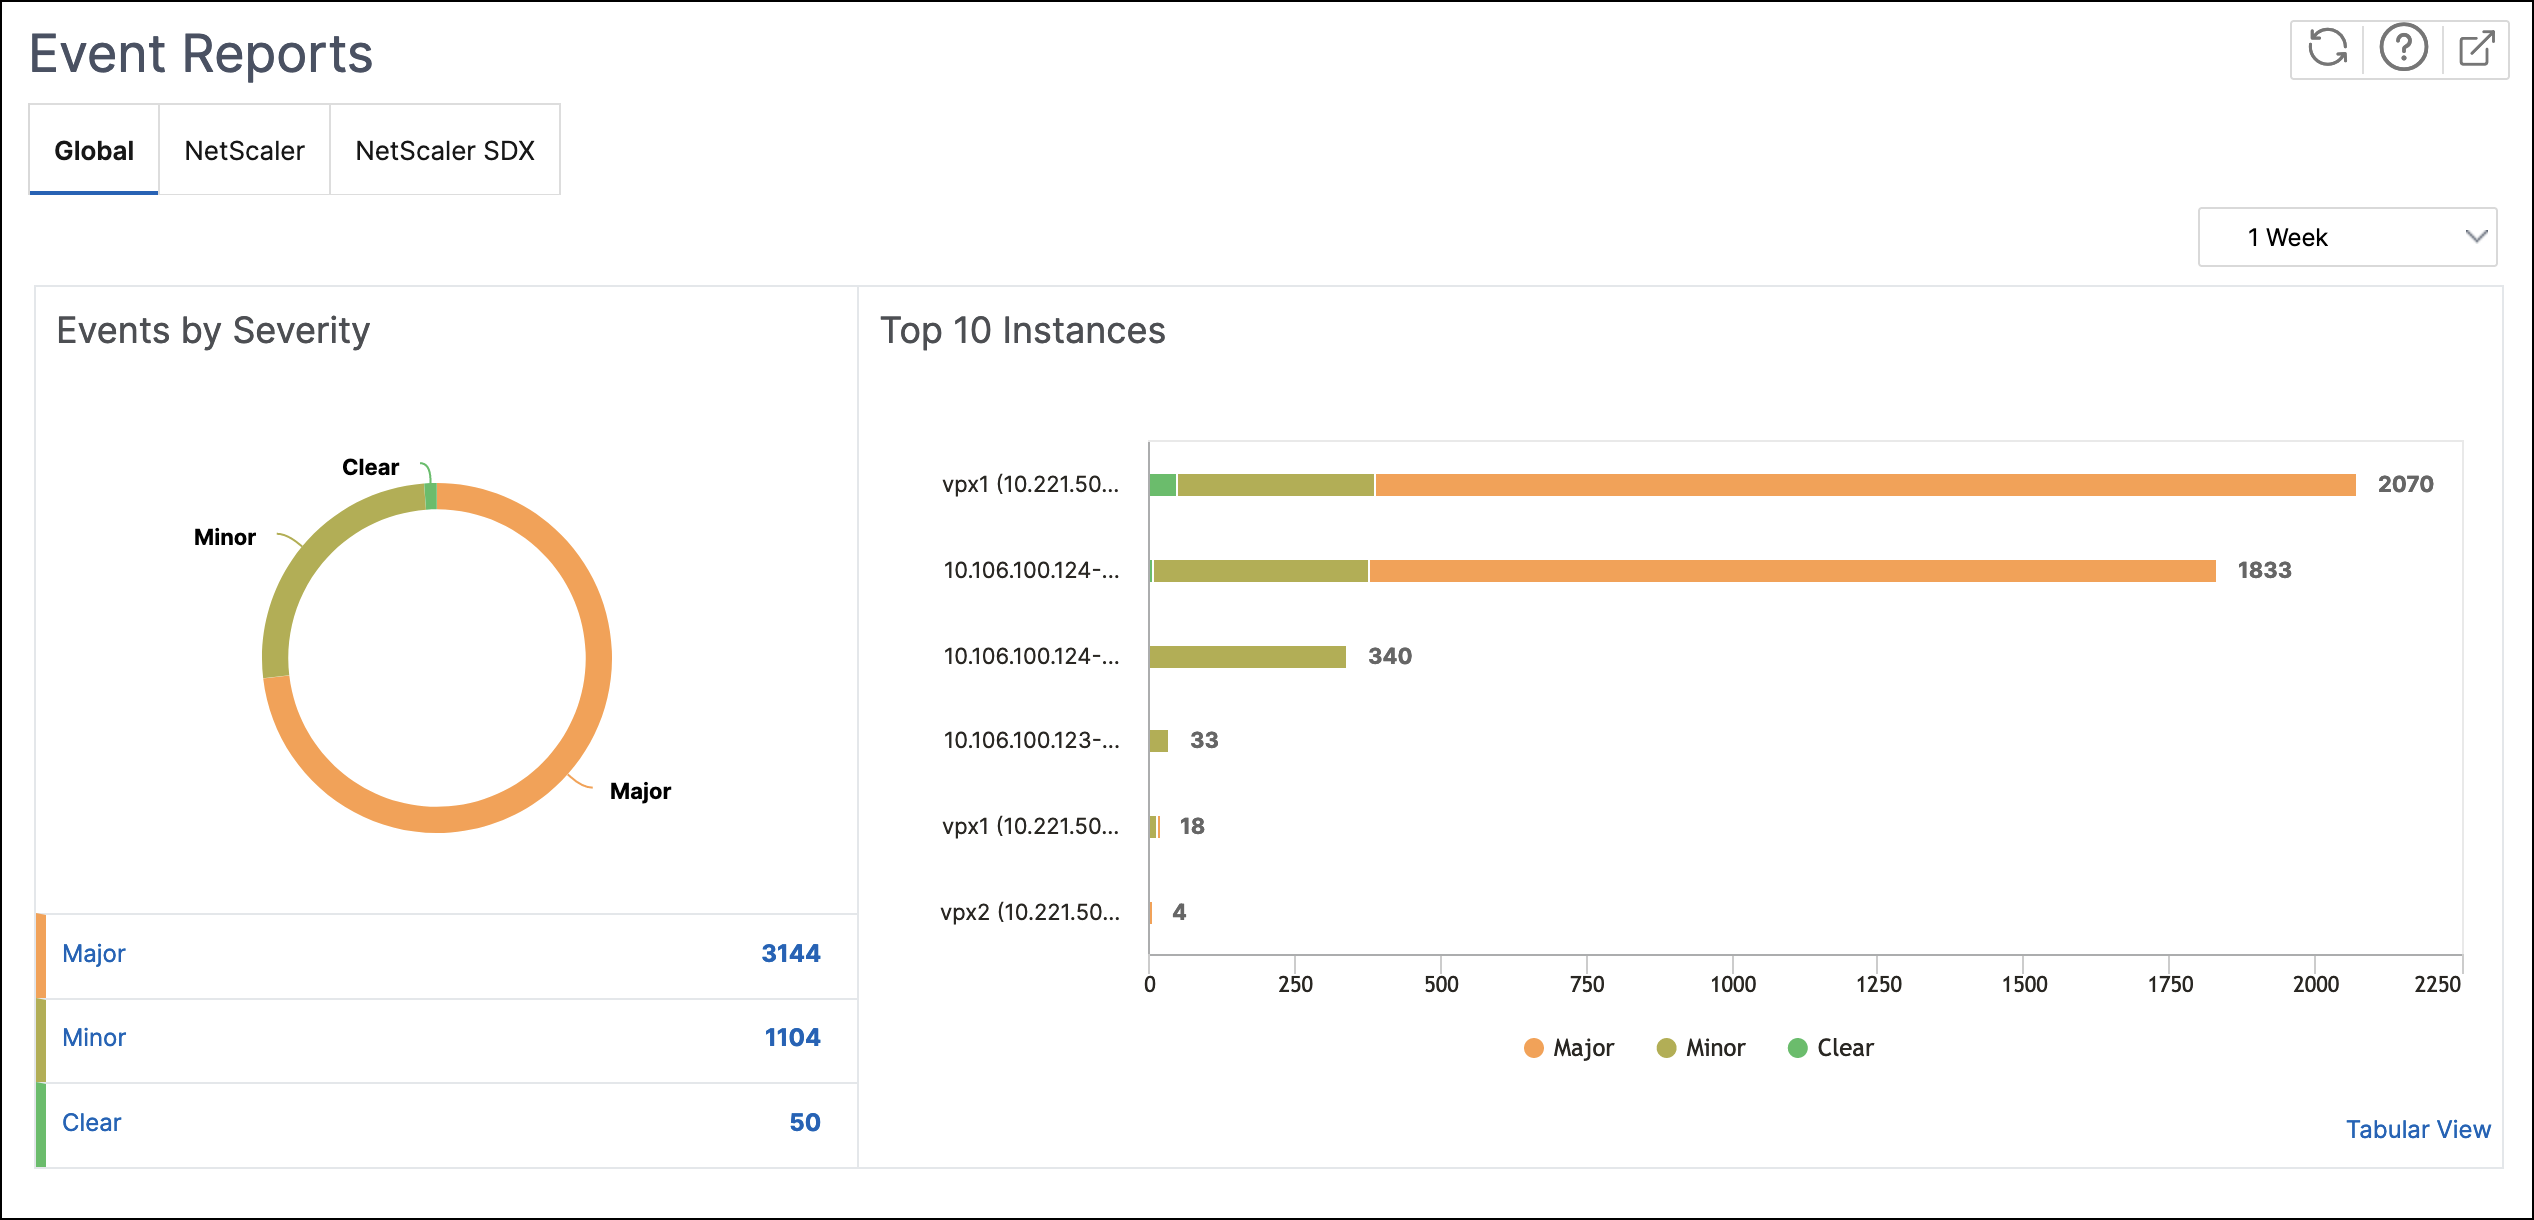Click the Major label beside the donut chart

click(x=640, y=791)
